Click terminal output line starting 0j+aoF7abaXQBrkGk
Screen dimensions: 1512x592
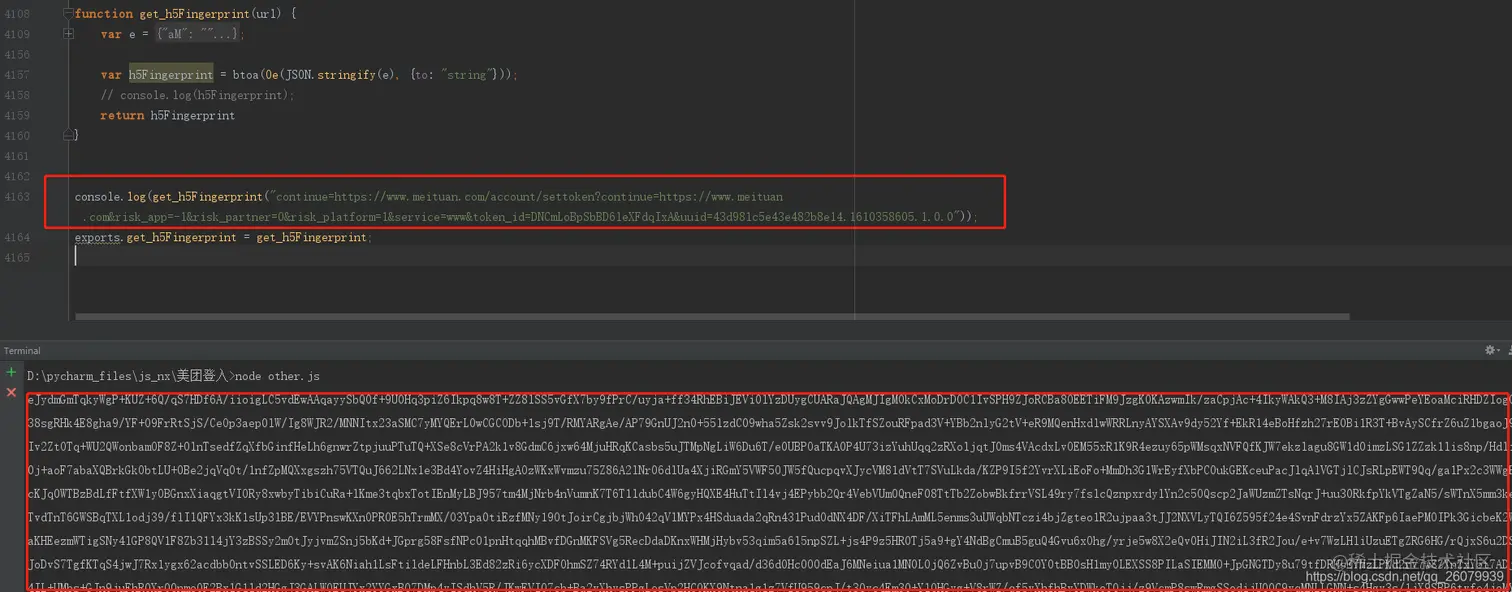click(x=768, y=468)
